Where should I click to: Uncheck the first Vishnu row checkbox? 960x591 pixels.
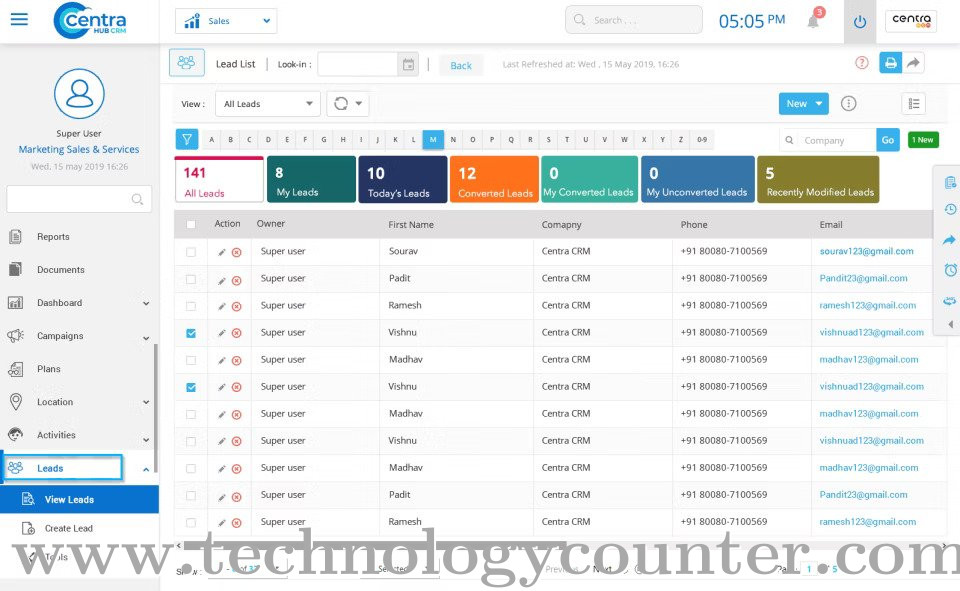click(191, 333)
